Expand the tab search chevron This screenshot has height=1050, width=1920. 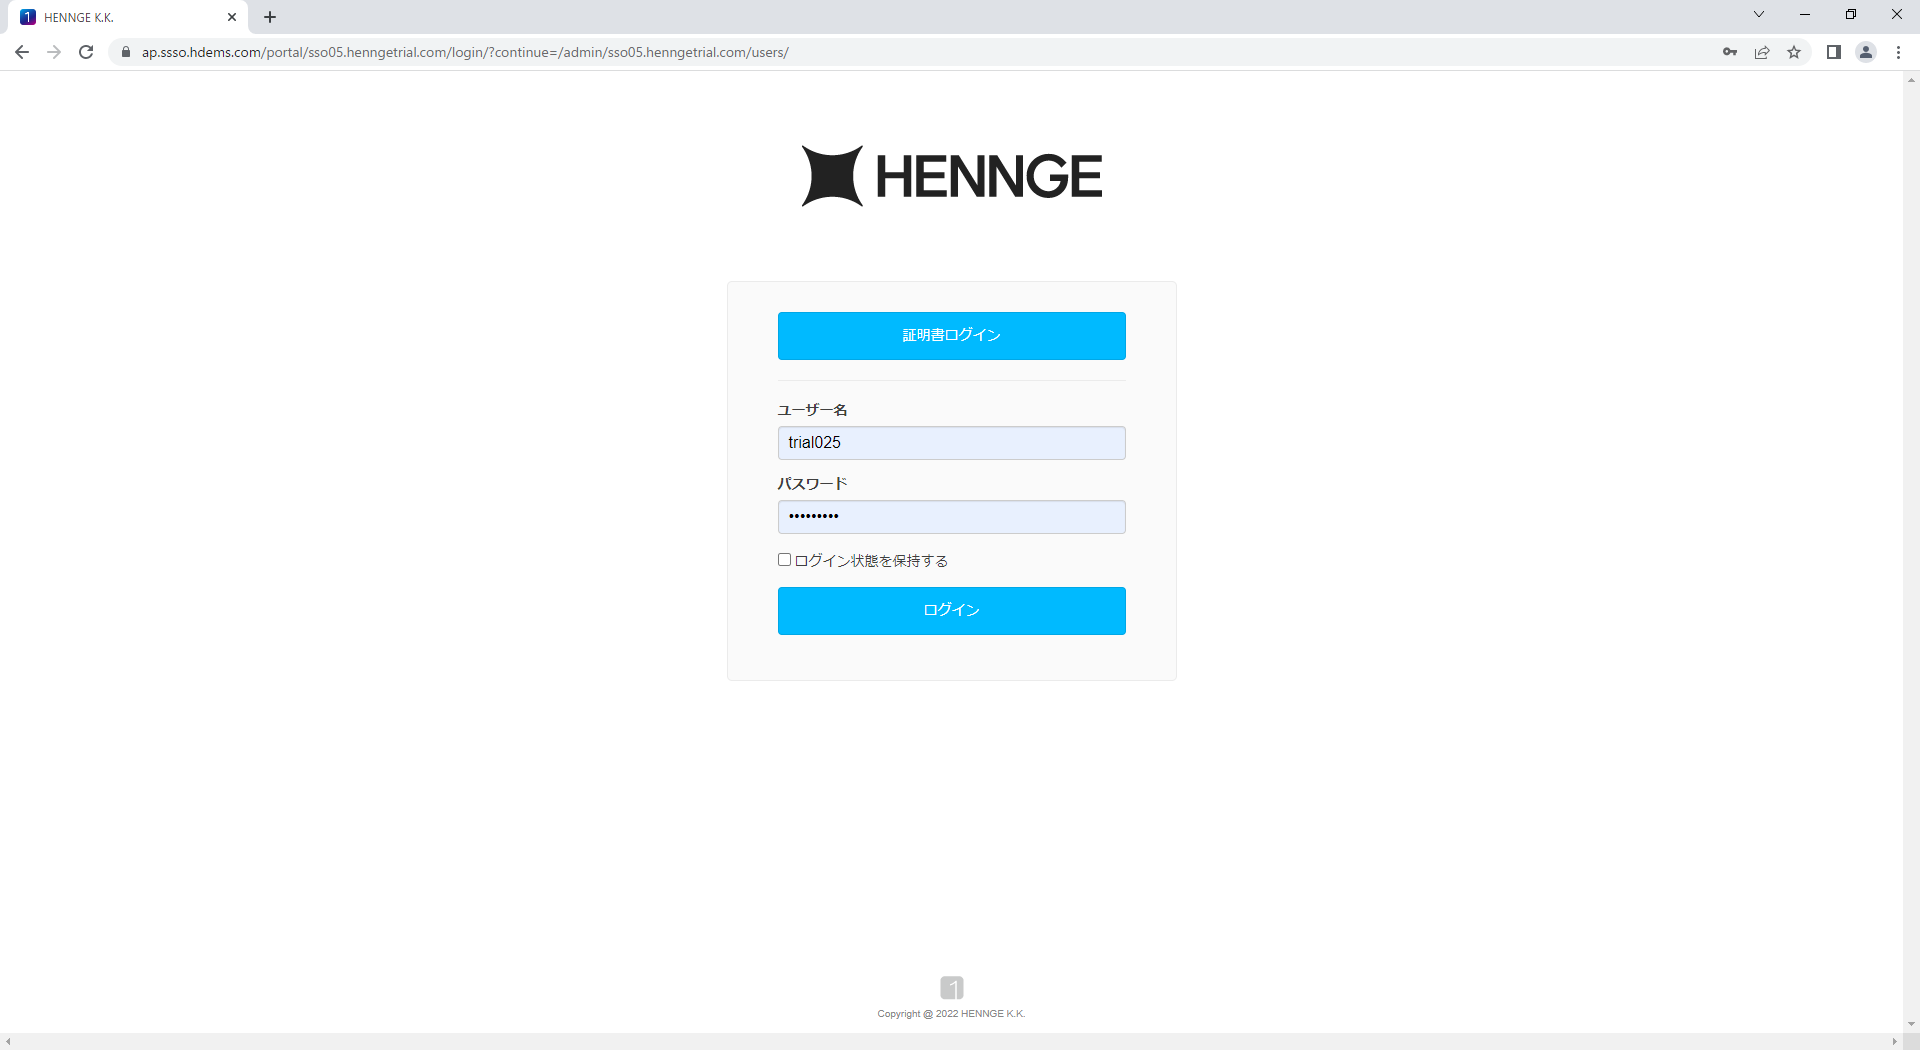click(x=1759, y=15)
